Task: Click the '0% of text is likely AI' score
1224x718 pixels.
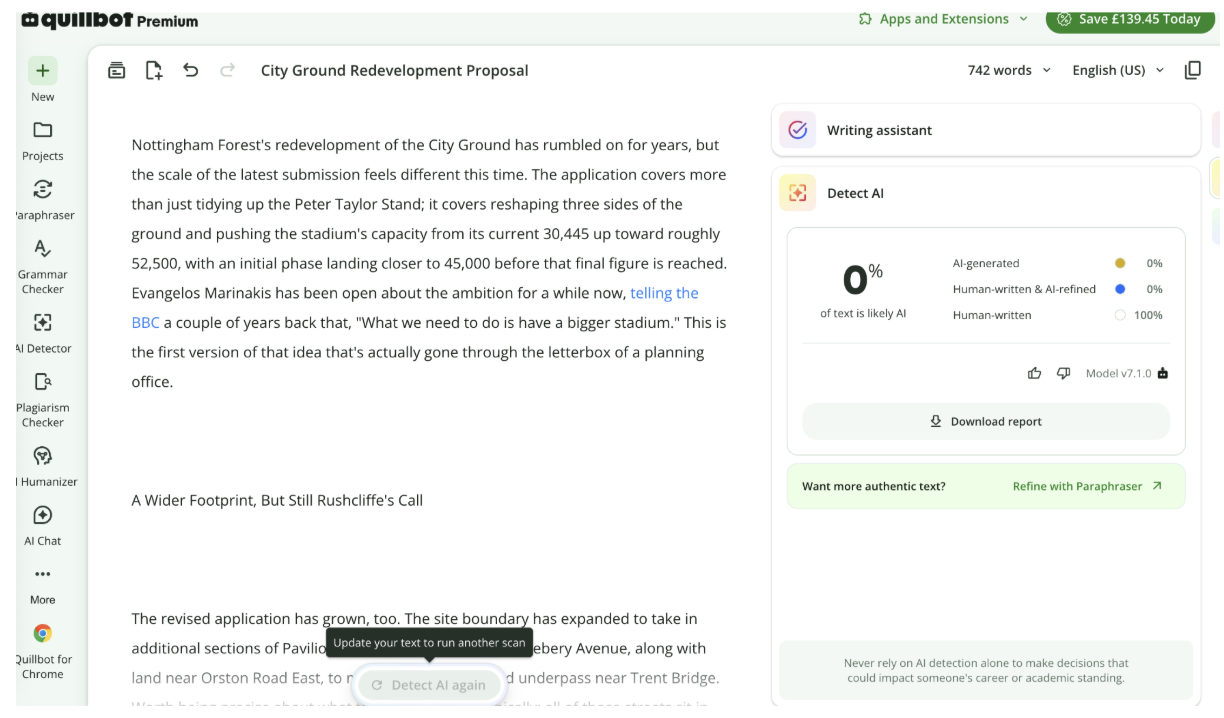Action: [x=863, y=289]
